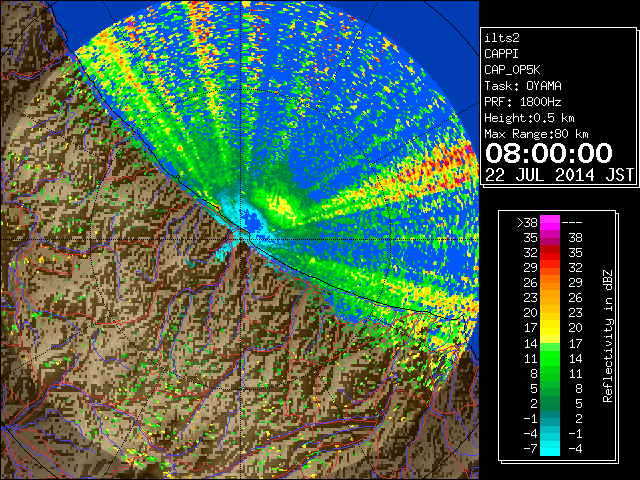
Task: Click the magenta >38 dBZ legend swatch
Action: point(550,223)
